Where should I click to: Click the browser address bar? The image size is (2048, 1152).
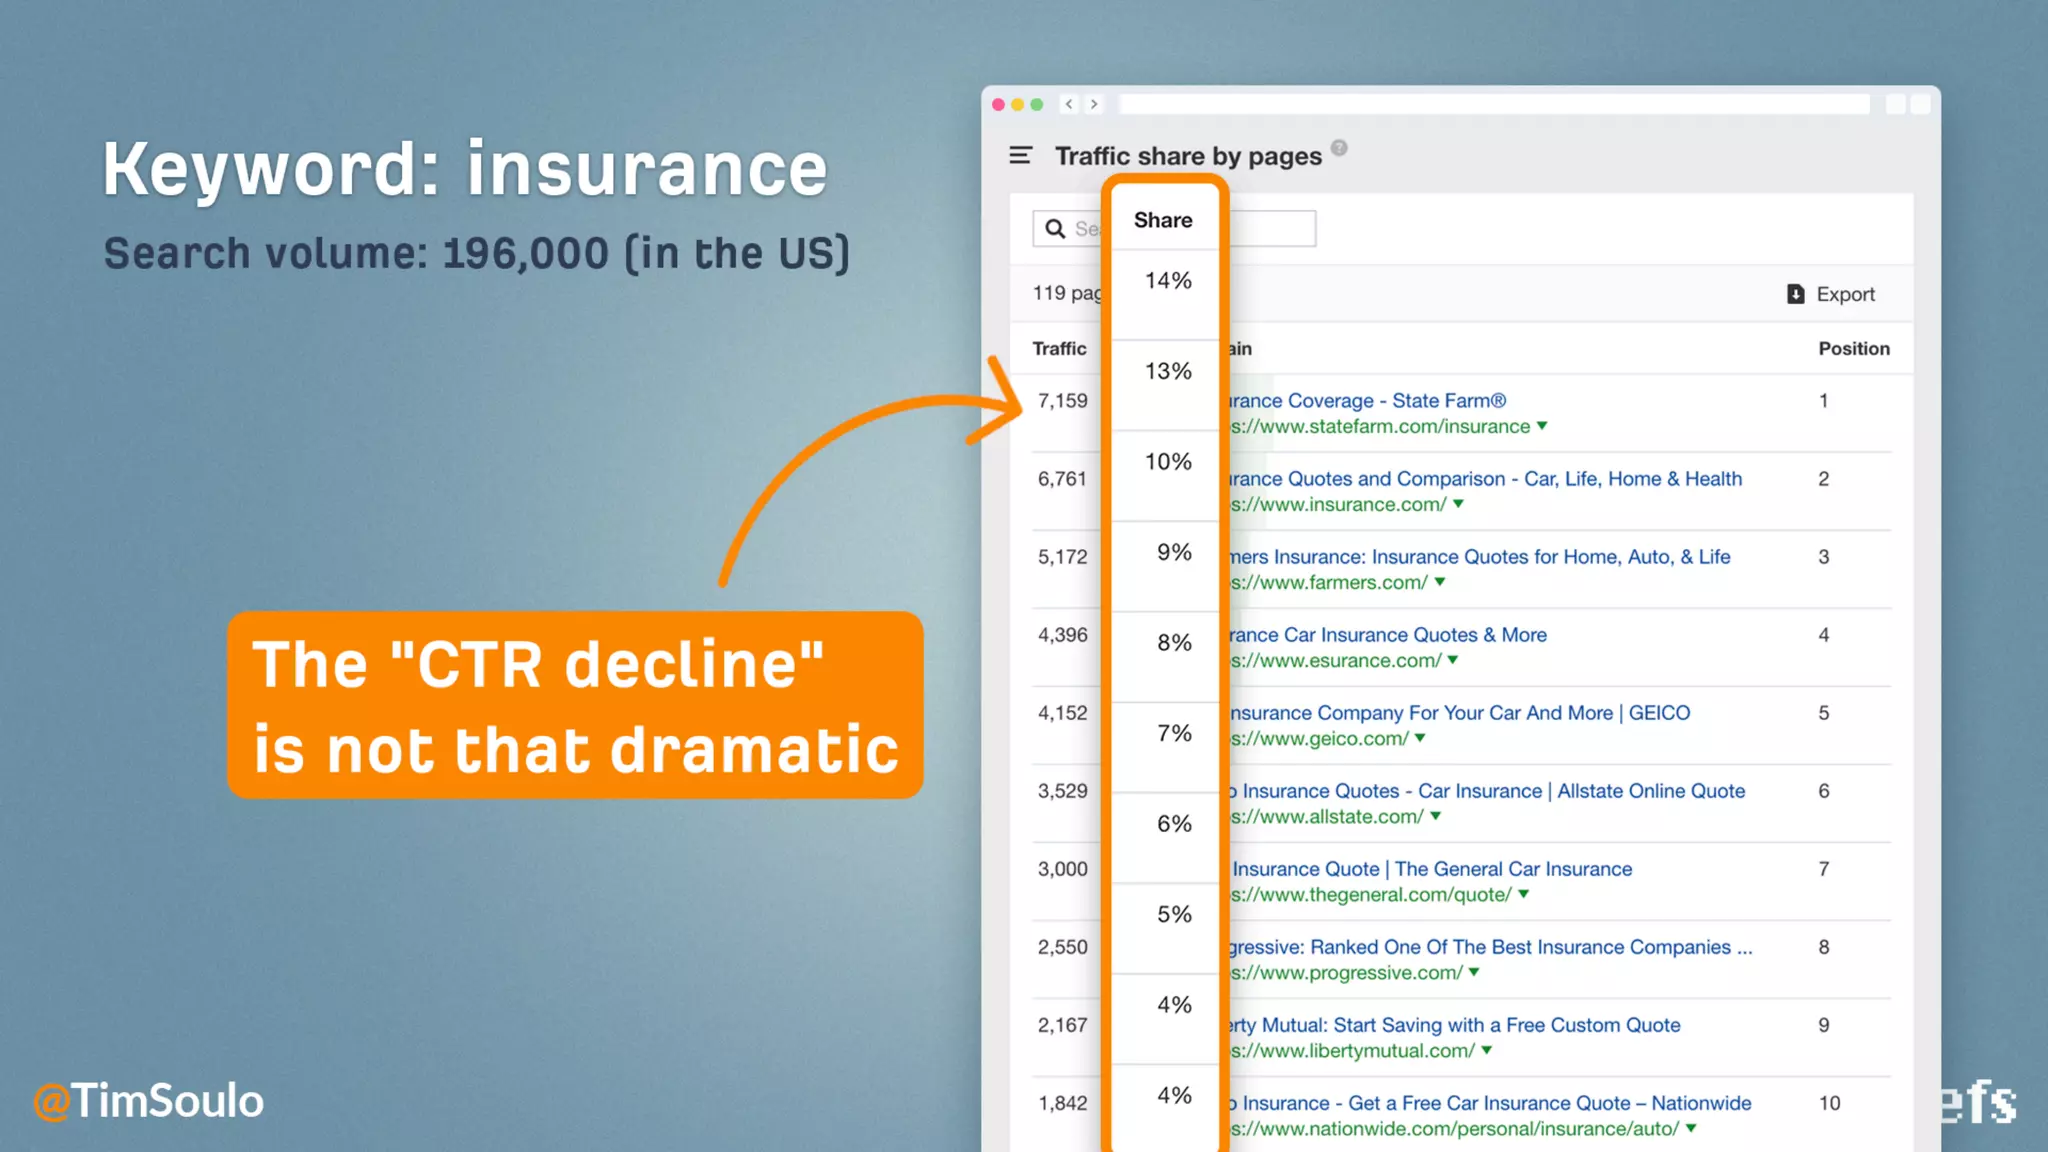point(1494,104)
